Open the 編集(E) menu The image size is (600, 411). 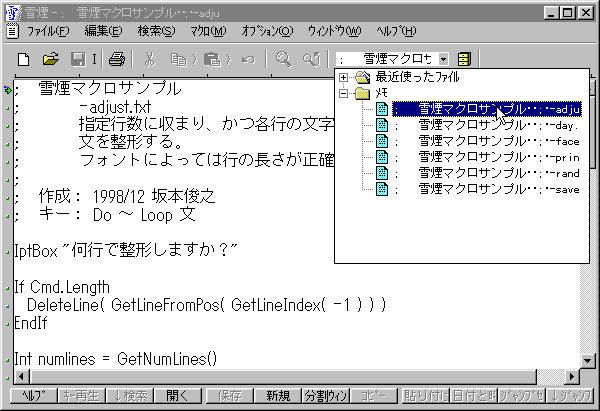103,31
